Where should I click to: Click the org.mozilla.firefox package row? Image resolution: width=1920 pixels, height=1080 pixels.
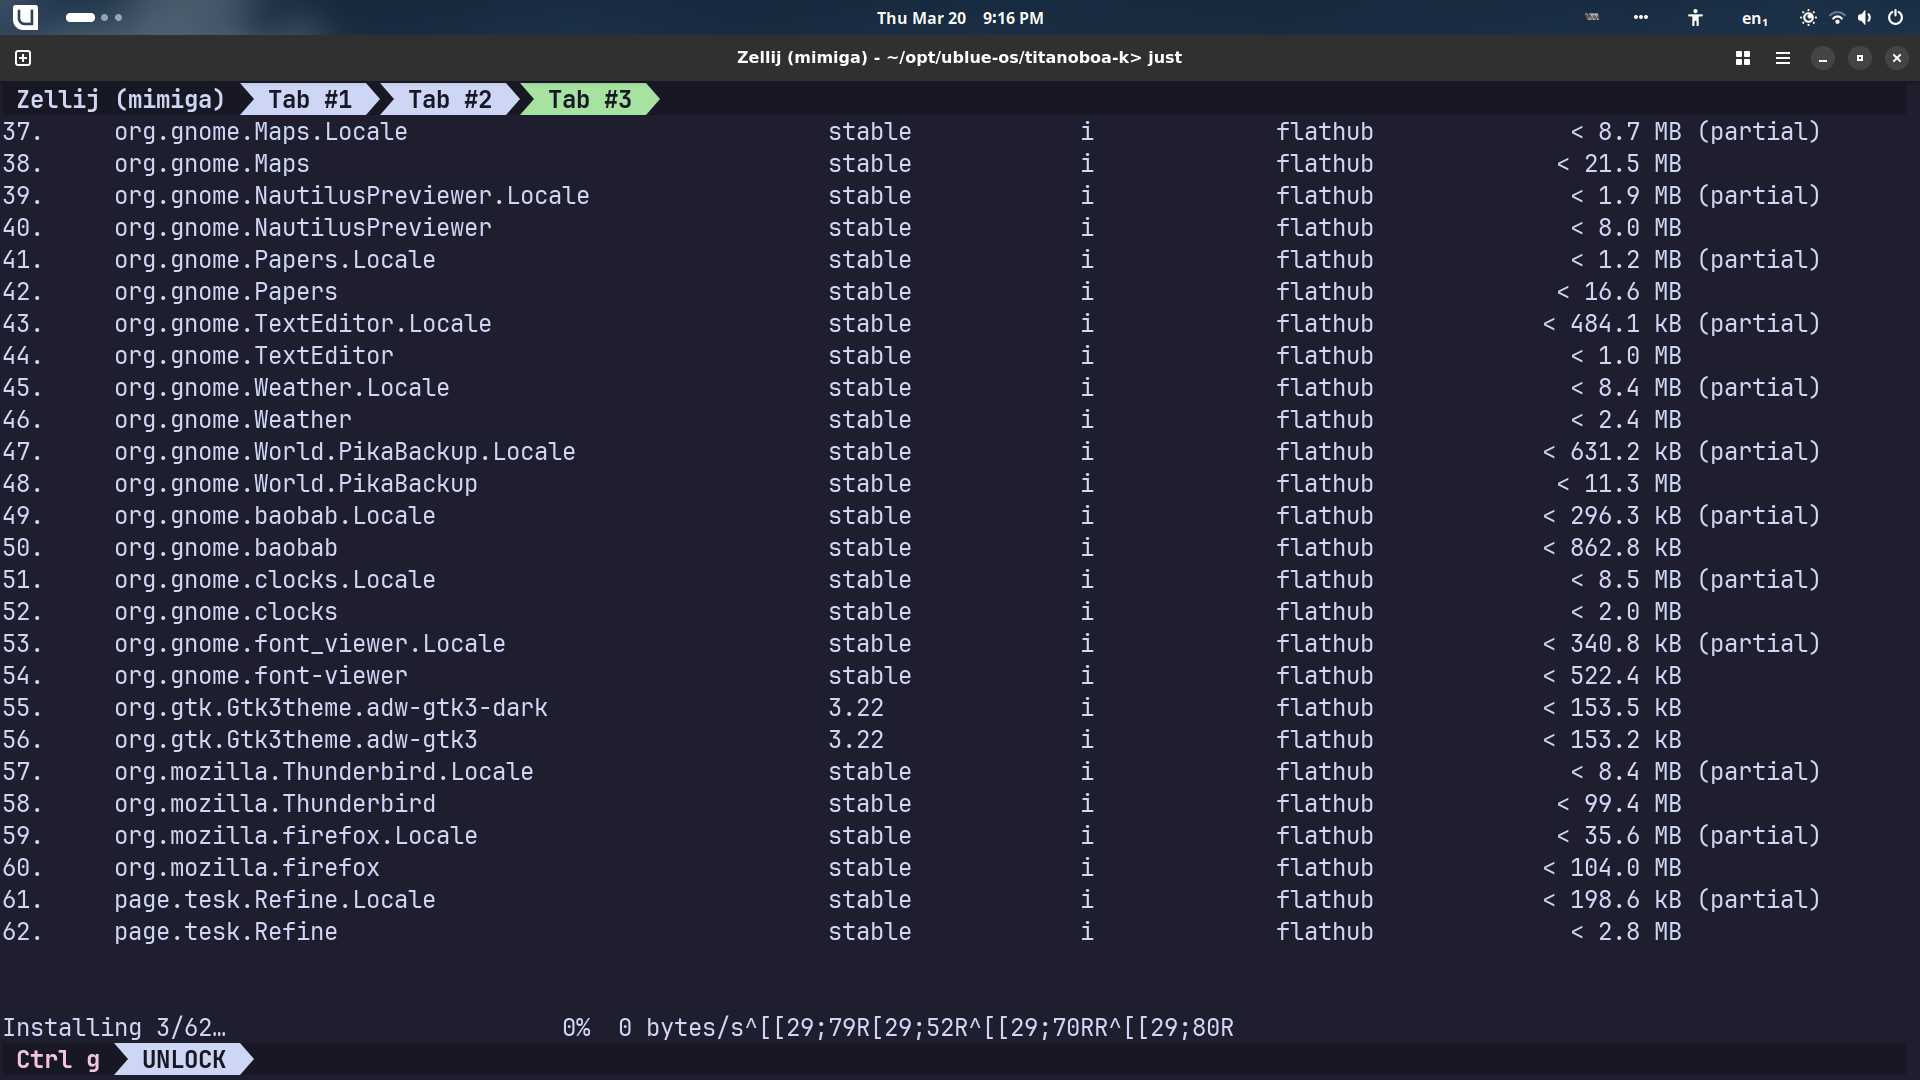[x=247, y=868]
